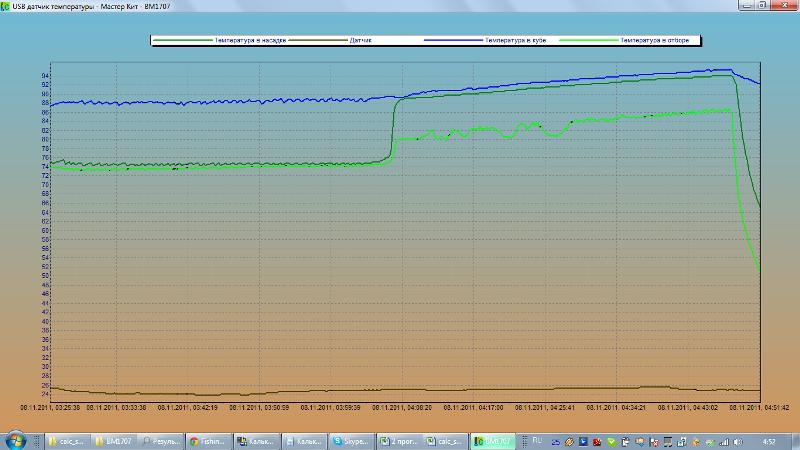Image resolution: width=800 pixels, height=450 pixels.
Task: Open the first calc_s taskbar folder item
Action: coord(68,440)
